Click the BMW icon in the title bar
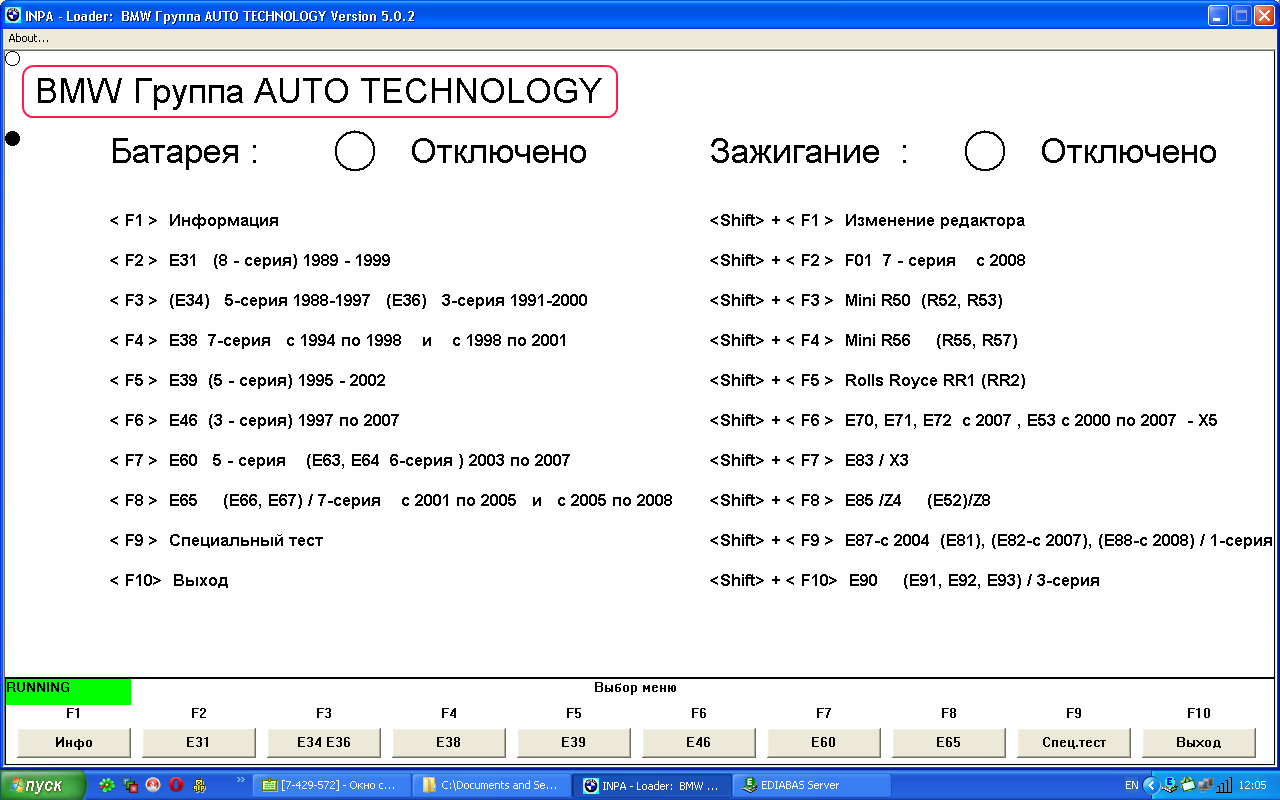1280x800 pixels. (x=13, y=16)
